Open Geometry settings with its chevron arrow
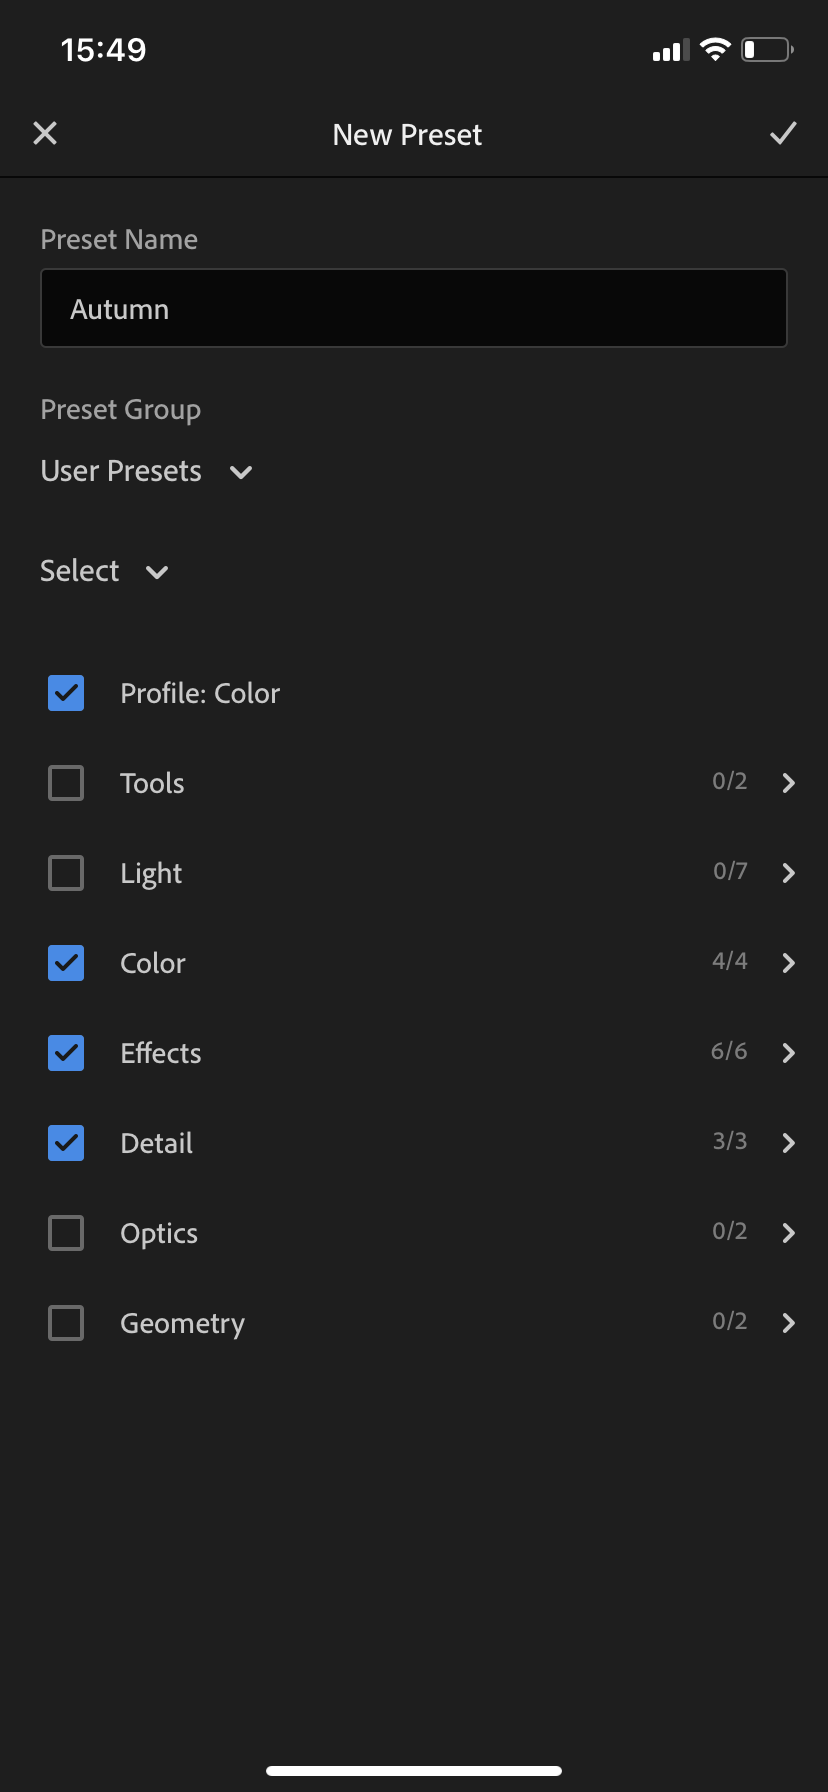This screenshot has width=828, height=1792. [x=789, y=1323]
